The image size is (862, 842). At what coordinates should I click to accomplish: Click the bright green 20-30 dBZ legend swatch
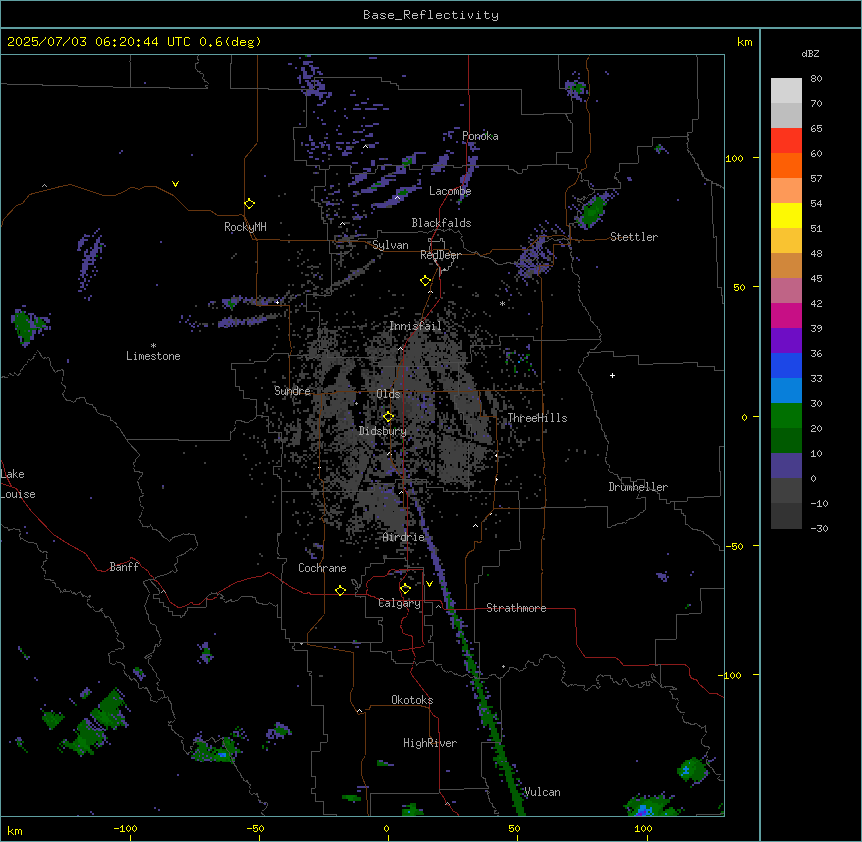click(786, 416)
